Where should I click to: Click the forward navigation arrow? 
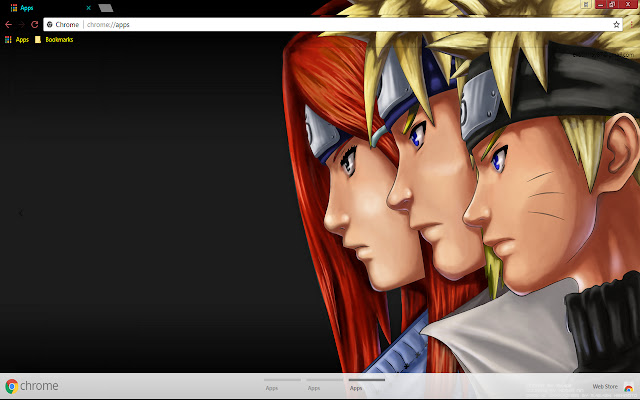pyautogui.click(x=21, y=24)
